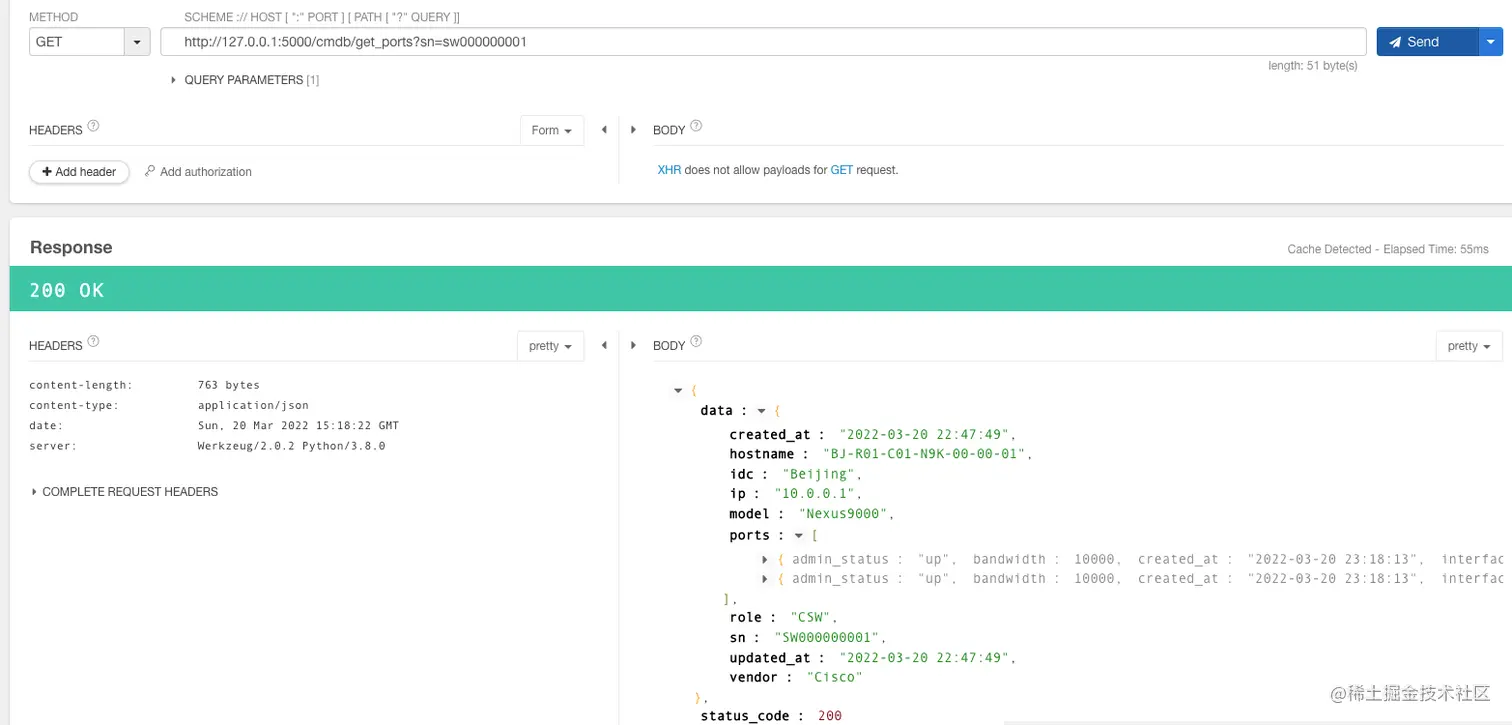Expand COMPLETE REQUEST HEADERS section
1512x725 pixels.
[35, 492]
